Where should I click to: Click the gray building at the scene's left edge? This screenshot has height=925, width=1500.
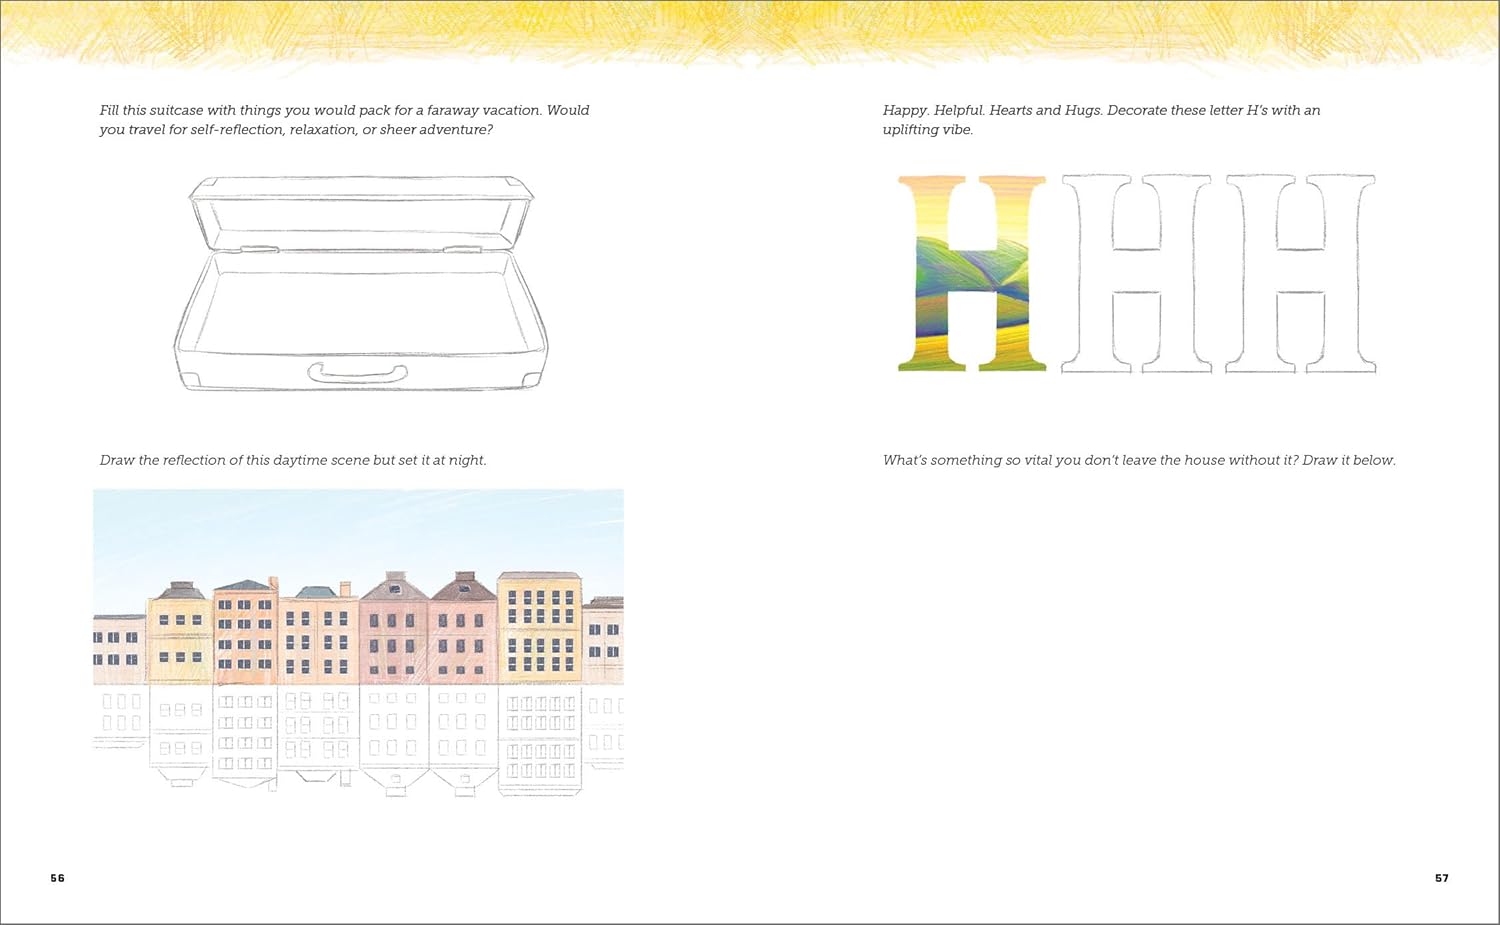pyautogui.click(x=118, y=648)
